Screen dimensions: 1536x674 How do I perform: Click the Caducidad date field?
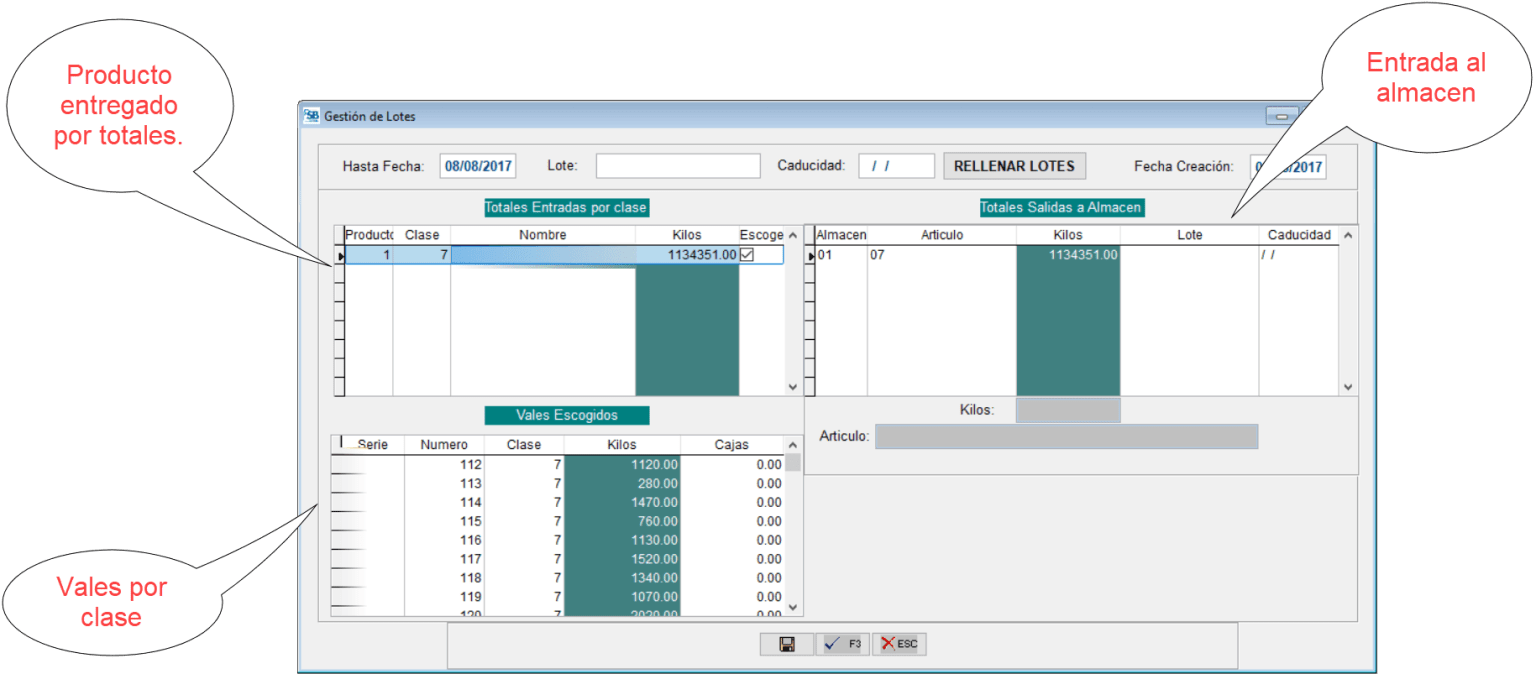896,166
